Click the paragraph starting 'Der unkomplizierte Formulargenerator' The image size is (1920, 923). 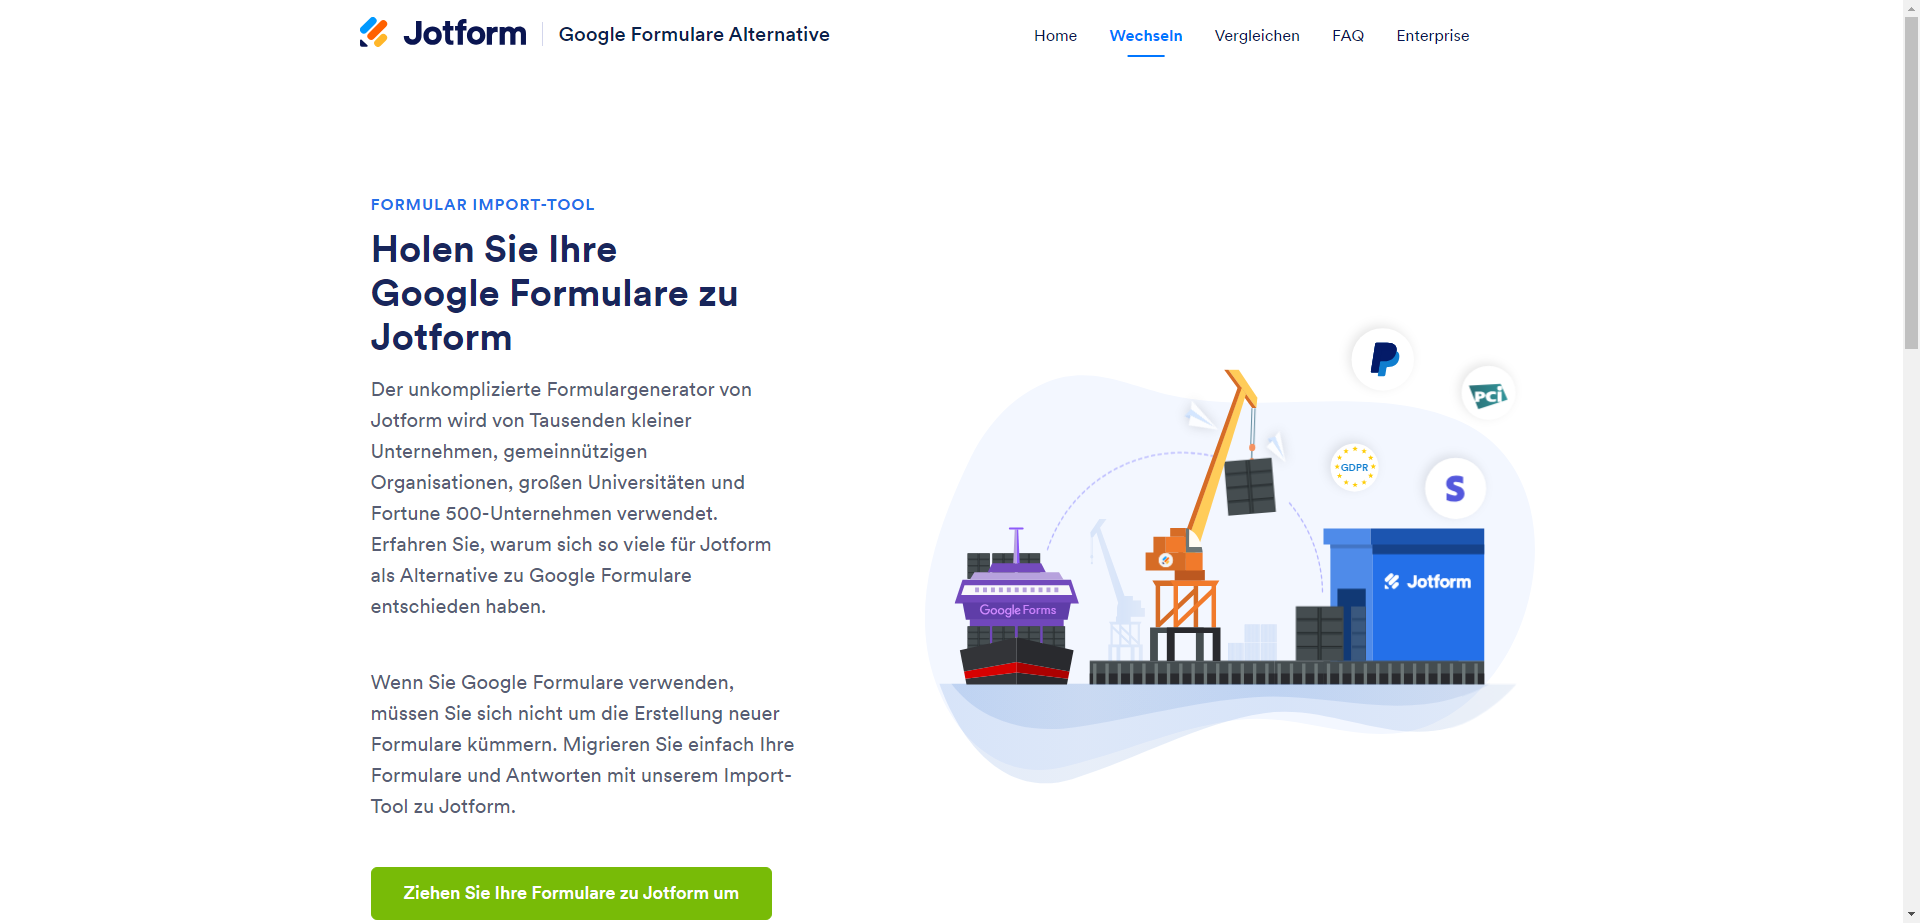tap(571, 498)
